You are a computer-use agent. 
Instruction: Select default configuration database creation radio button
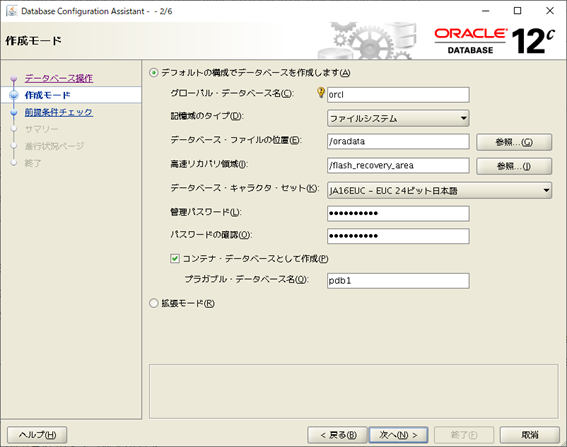pyautogui.click(x=154, y=73)
